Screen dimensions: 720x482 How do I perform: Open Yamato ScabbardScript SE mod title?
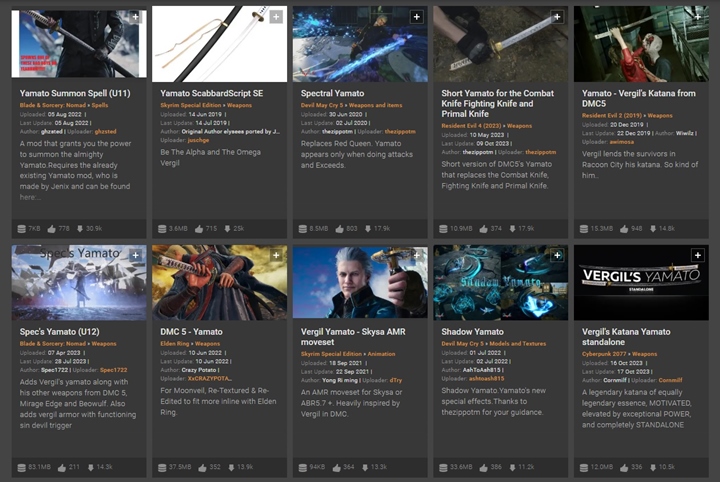point(212,93)
